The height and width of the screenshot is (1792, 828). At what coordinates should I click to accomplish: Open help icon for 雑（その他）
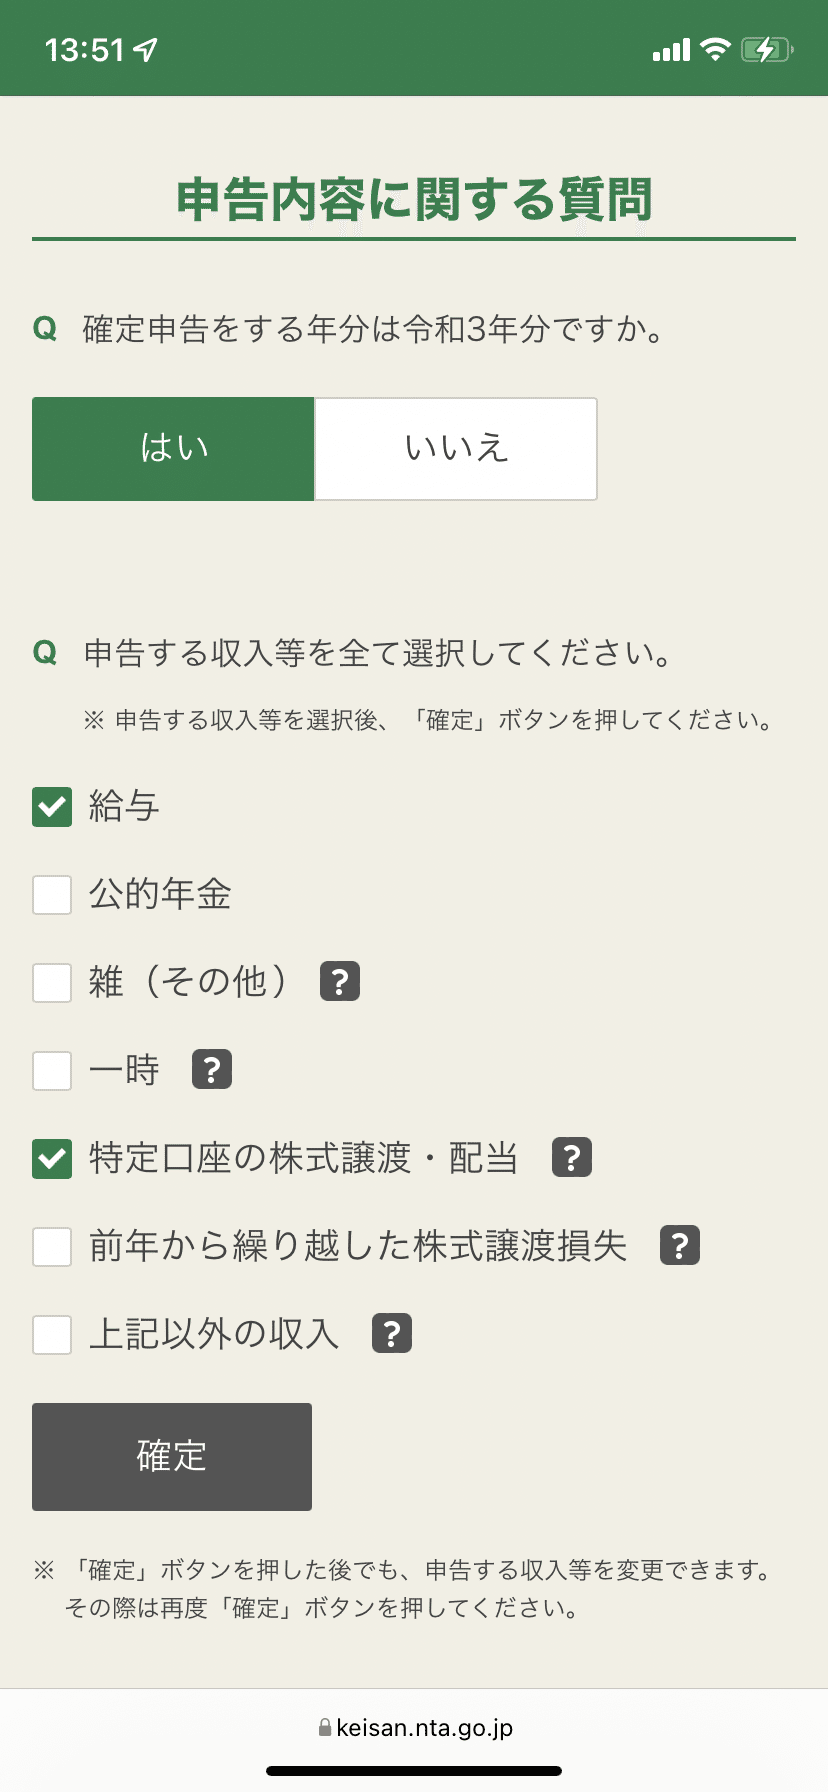pos(340,981)
